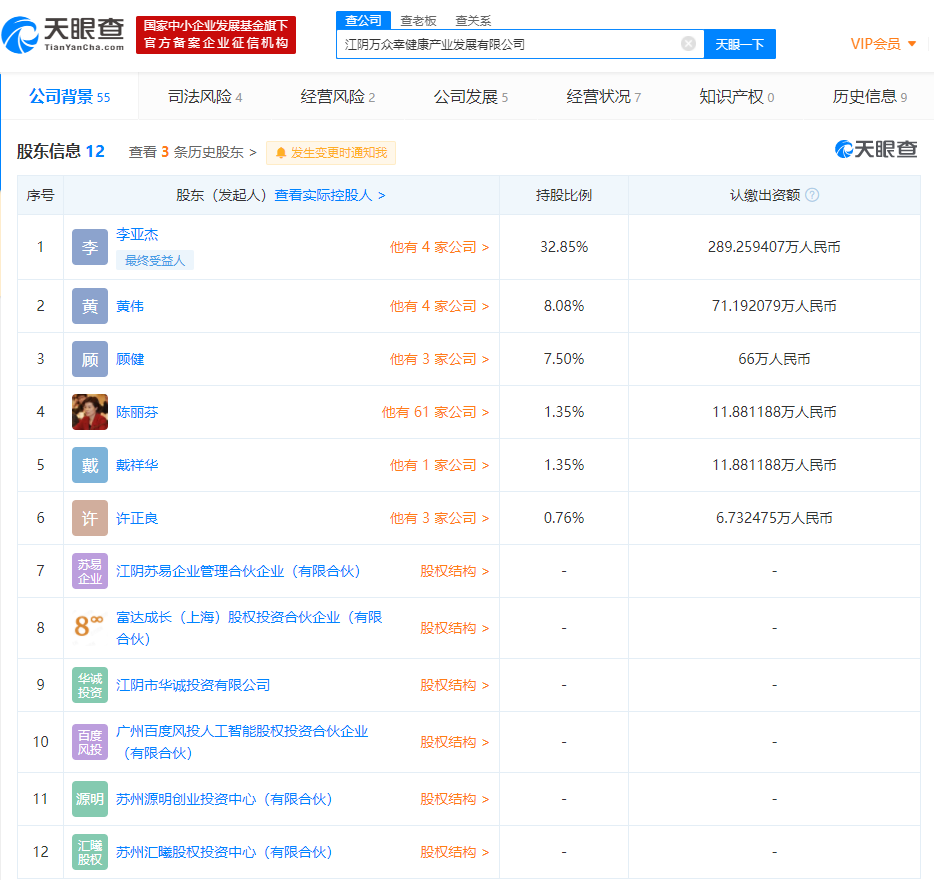This screenshot has width=934, height=880.
Task: Select the 查老板 search tab
Action: 418,20
